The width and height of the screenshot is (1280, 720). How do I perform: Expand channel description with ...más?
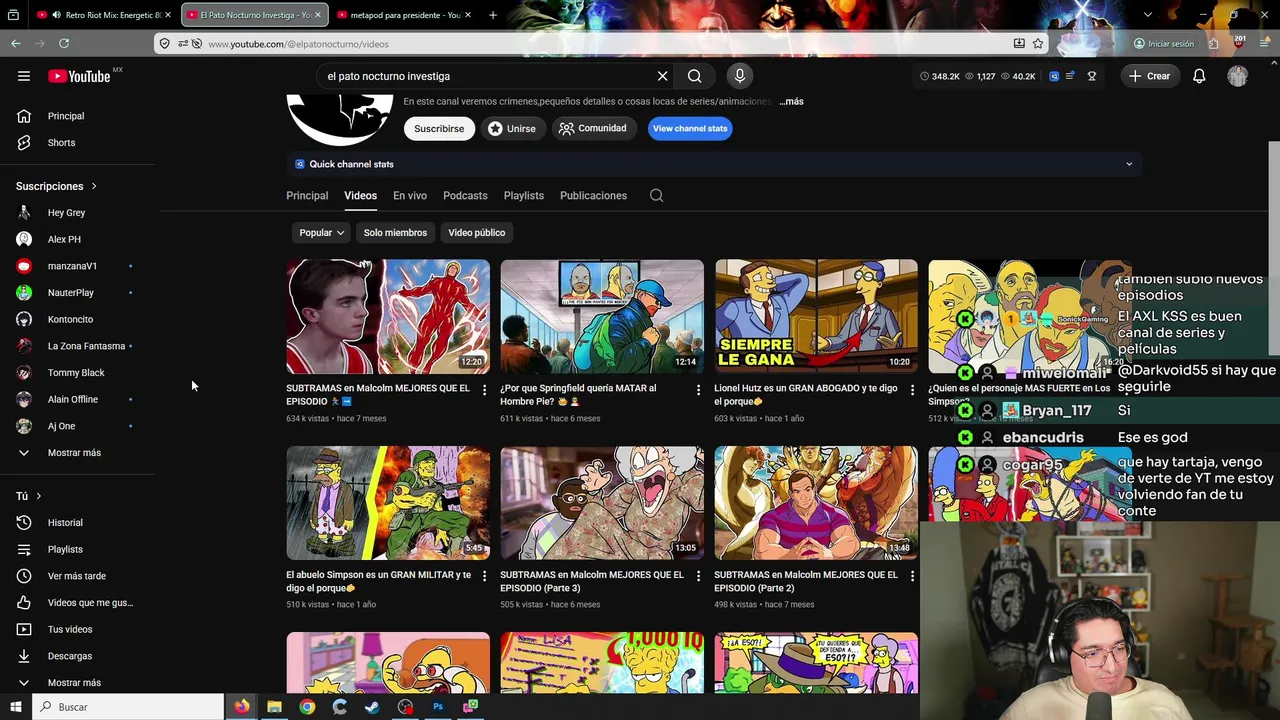(x=791, y=101)
